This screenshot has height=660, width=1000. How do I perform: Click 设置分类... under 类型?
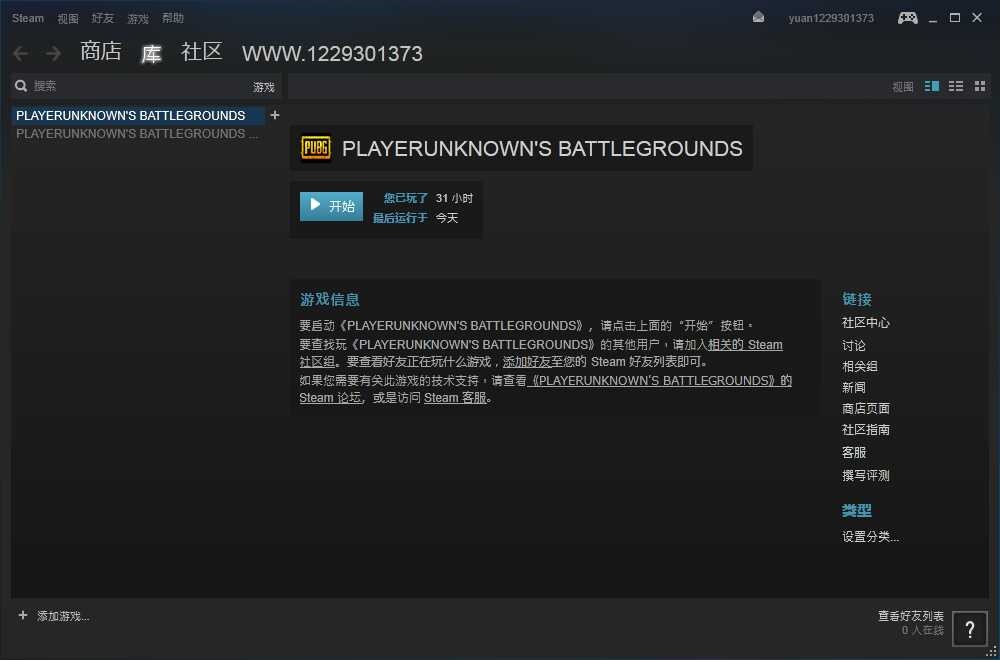point(871,536)
